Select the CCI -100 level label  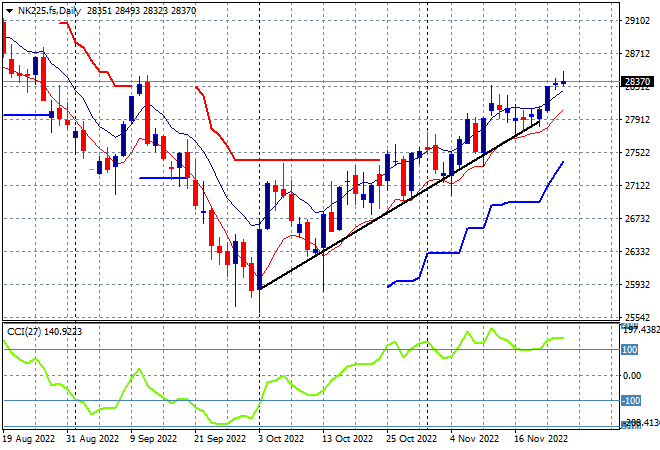631,400
